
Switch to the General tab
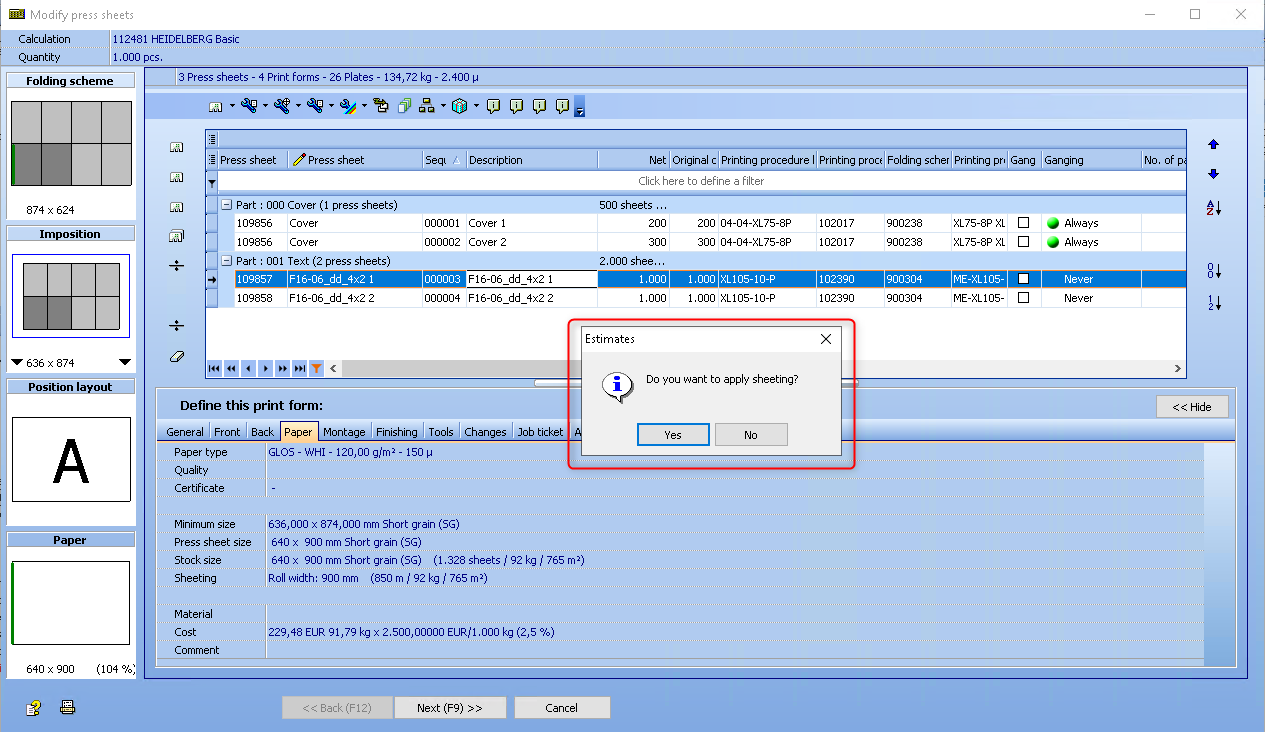point(185,432)
